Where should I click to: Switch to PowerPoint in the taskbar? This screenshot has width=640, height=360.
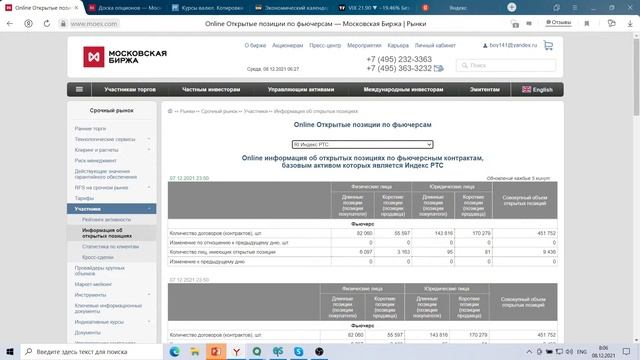pyautogui.click(x=216, y=351)
